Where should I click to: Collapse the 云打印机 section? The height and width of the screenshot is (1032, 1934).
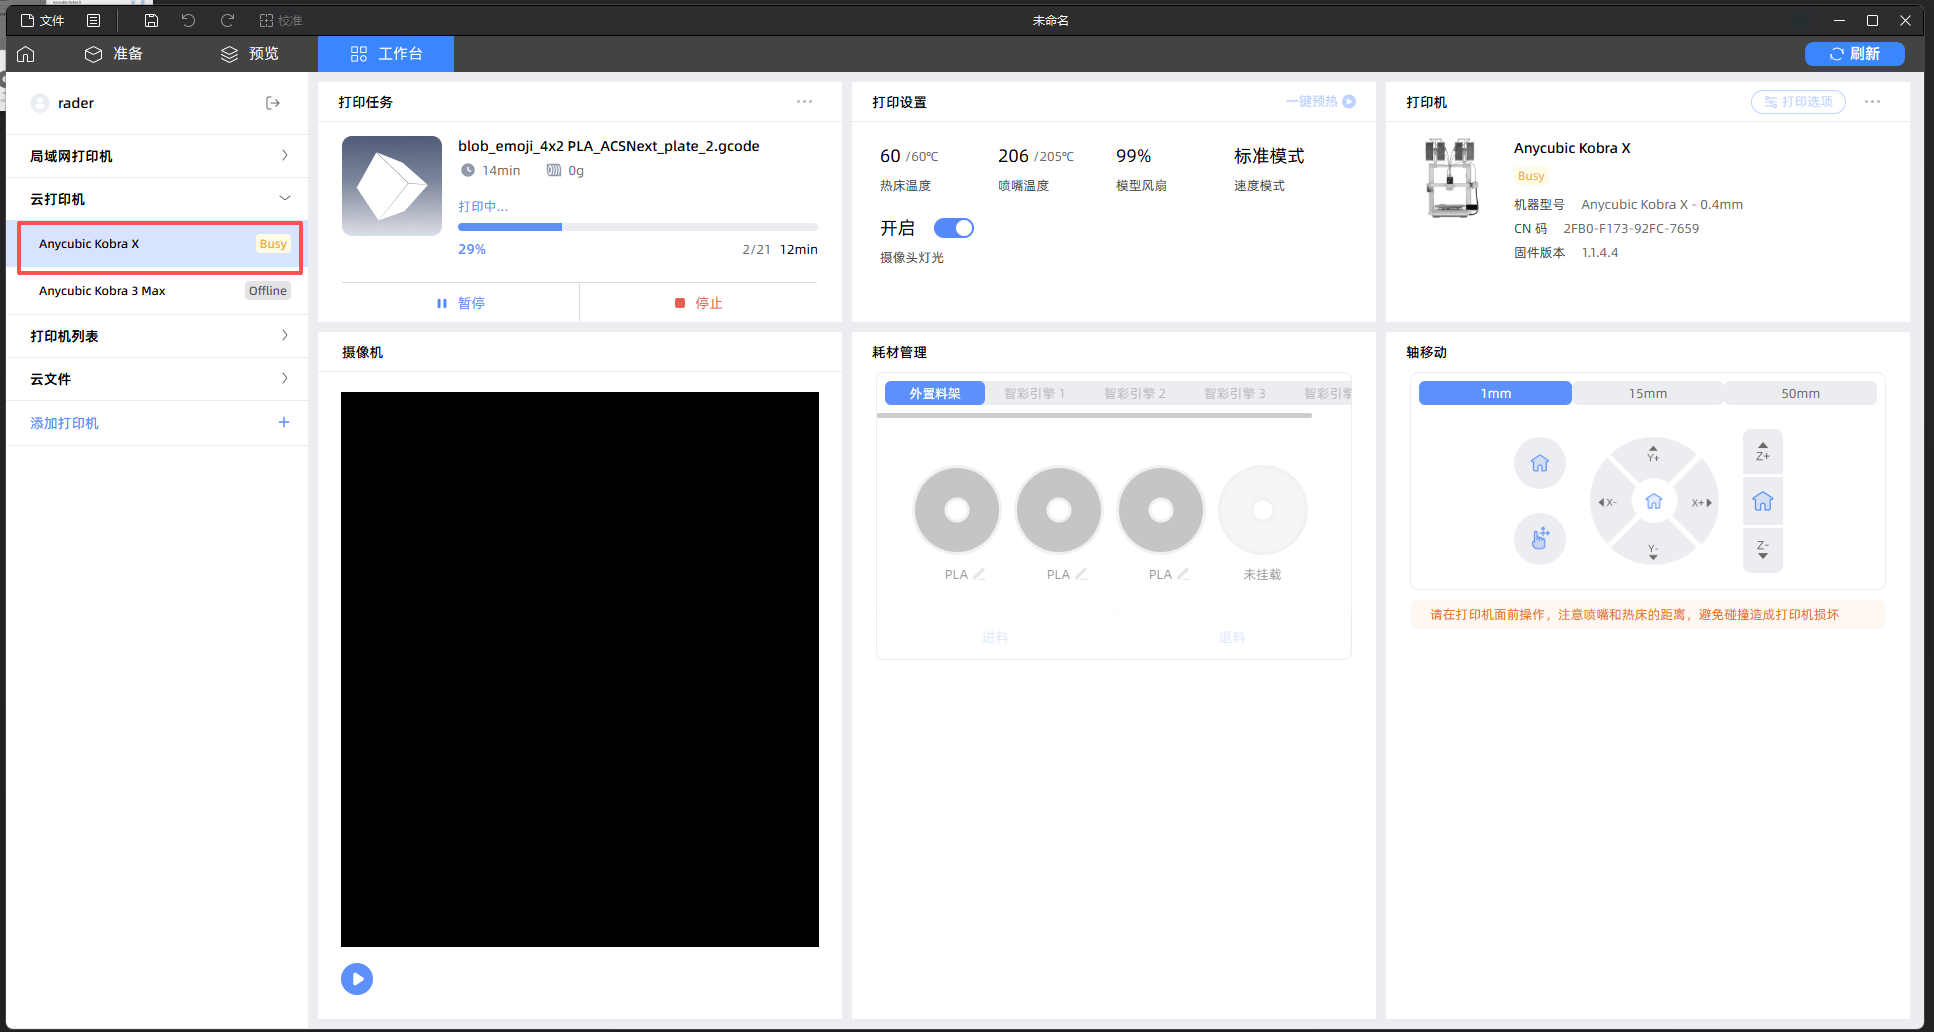pyautogui.click(x=157, y=199)
